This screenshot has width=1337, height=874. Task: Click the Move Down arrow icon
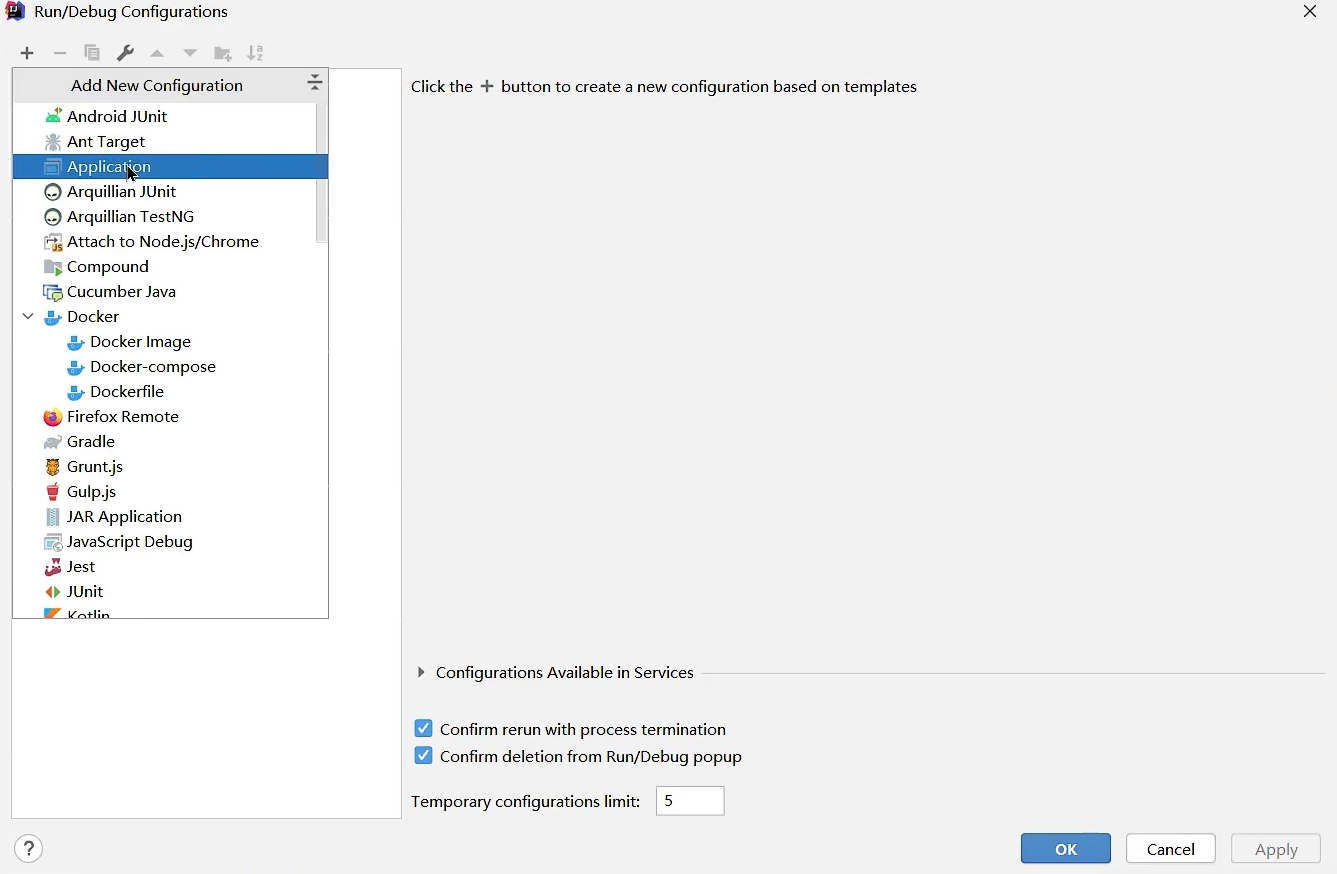coord(190,53)
